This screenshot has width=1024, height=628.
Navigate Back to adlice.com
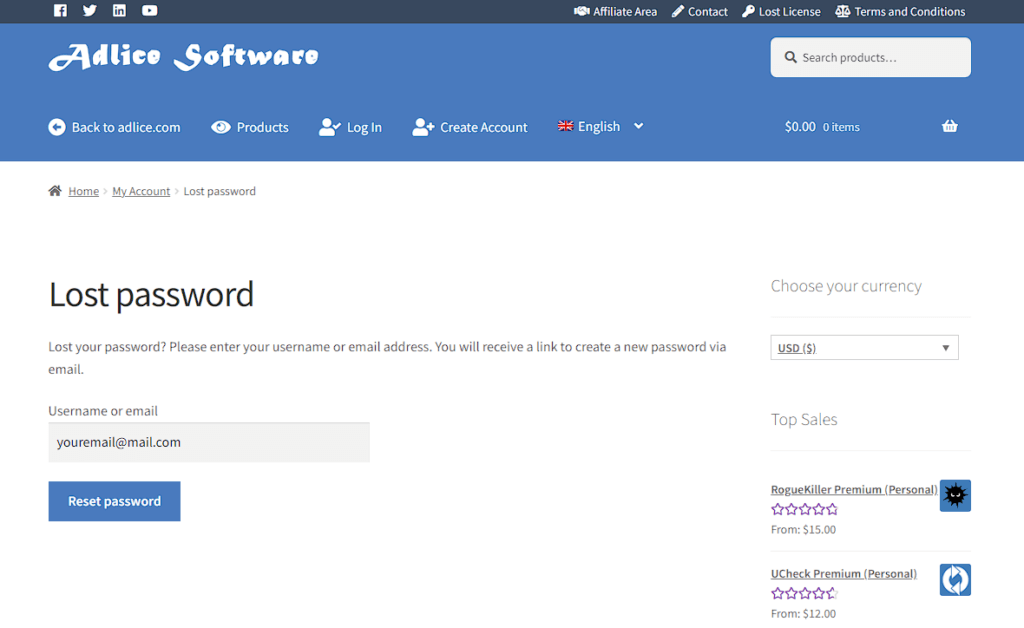tap(115, 127)
